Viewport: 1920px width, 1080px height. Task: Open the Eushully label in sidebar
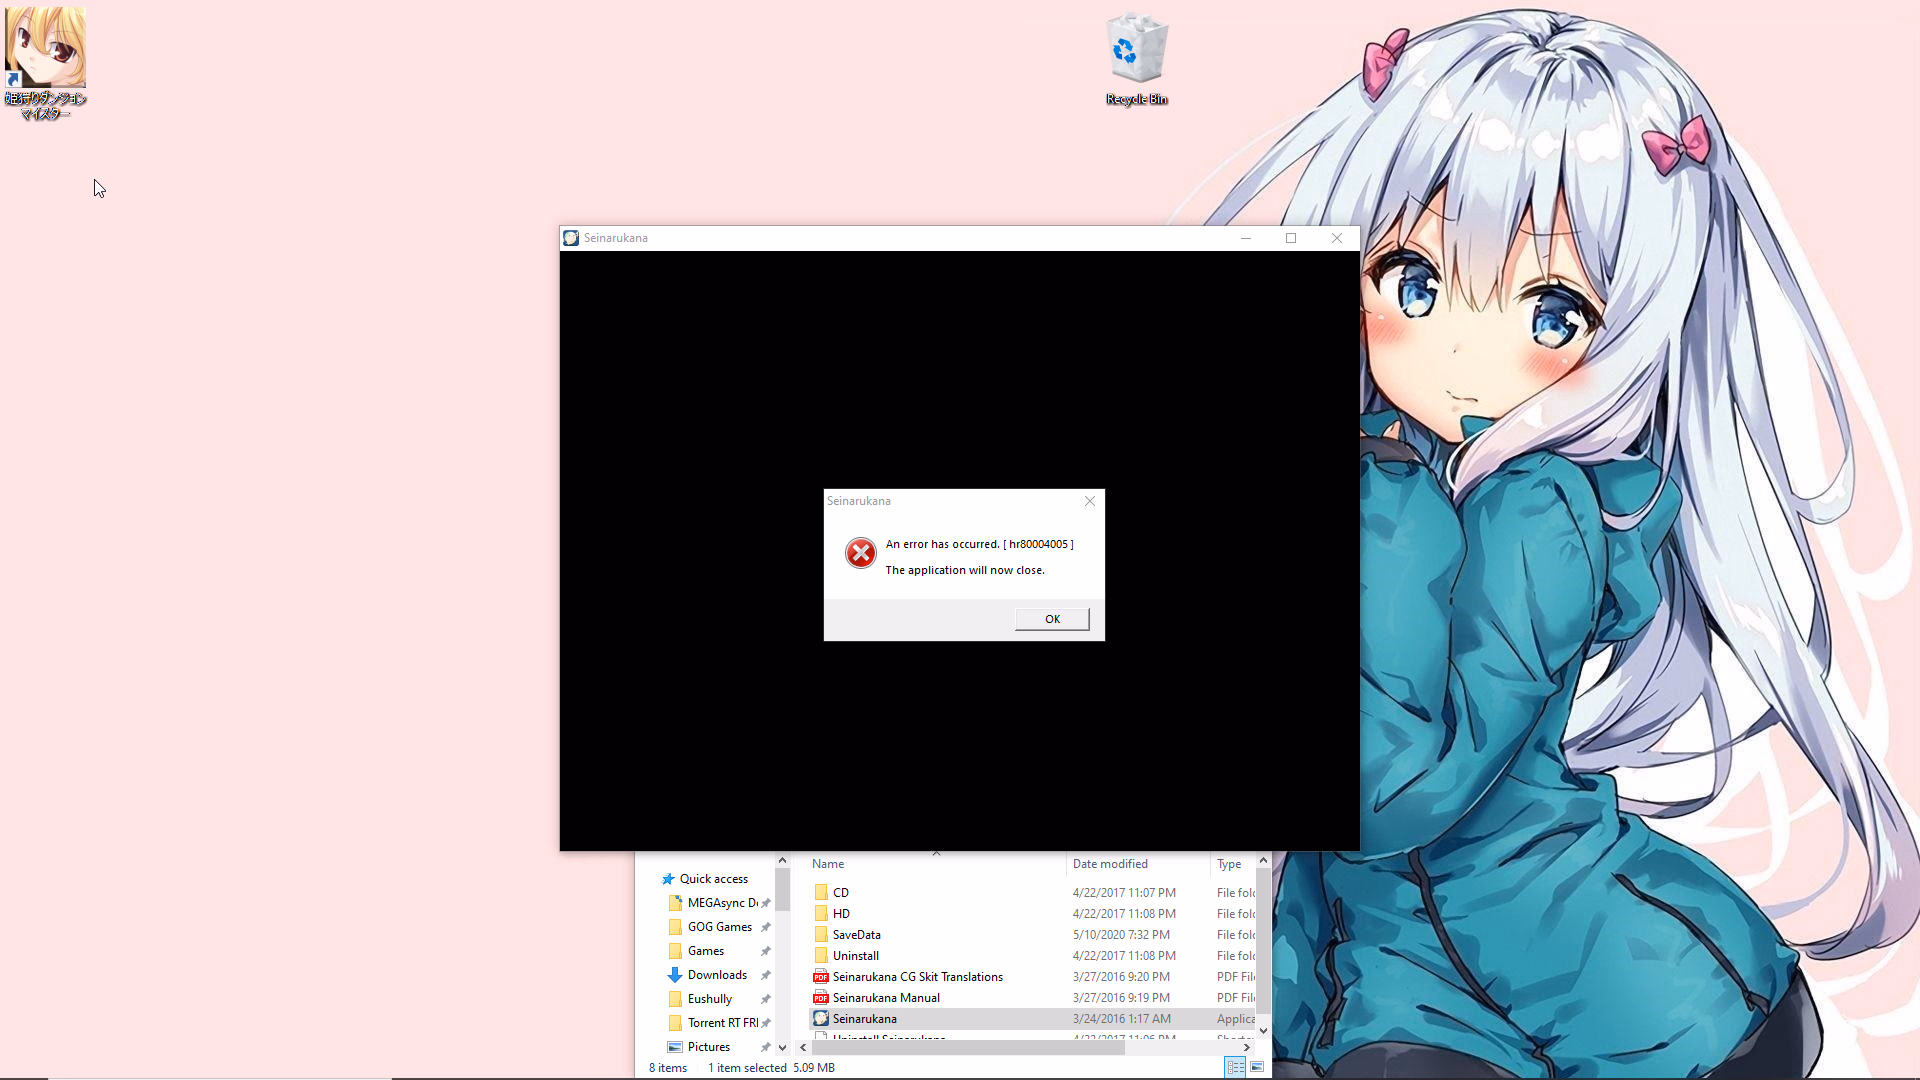click(x=710, y=999)
